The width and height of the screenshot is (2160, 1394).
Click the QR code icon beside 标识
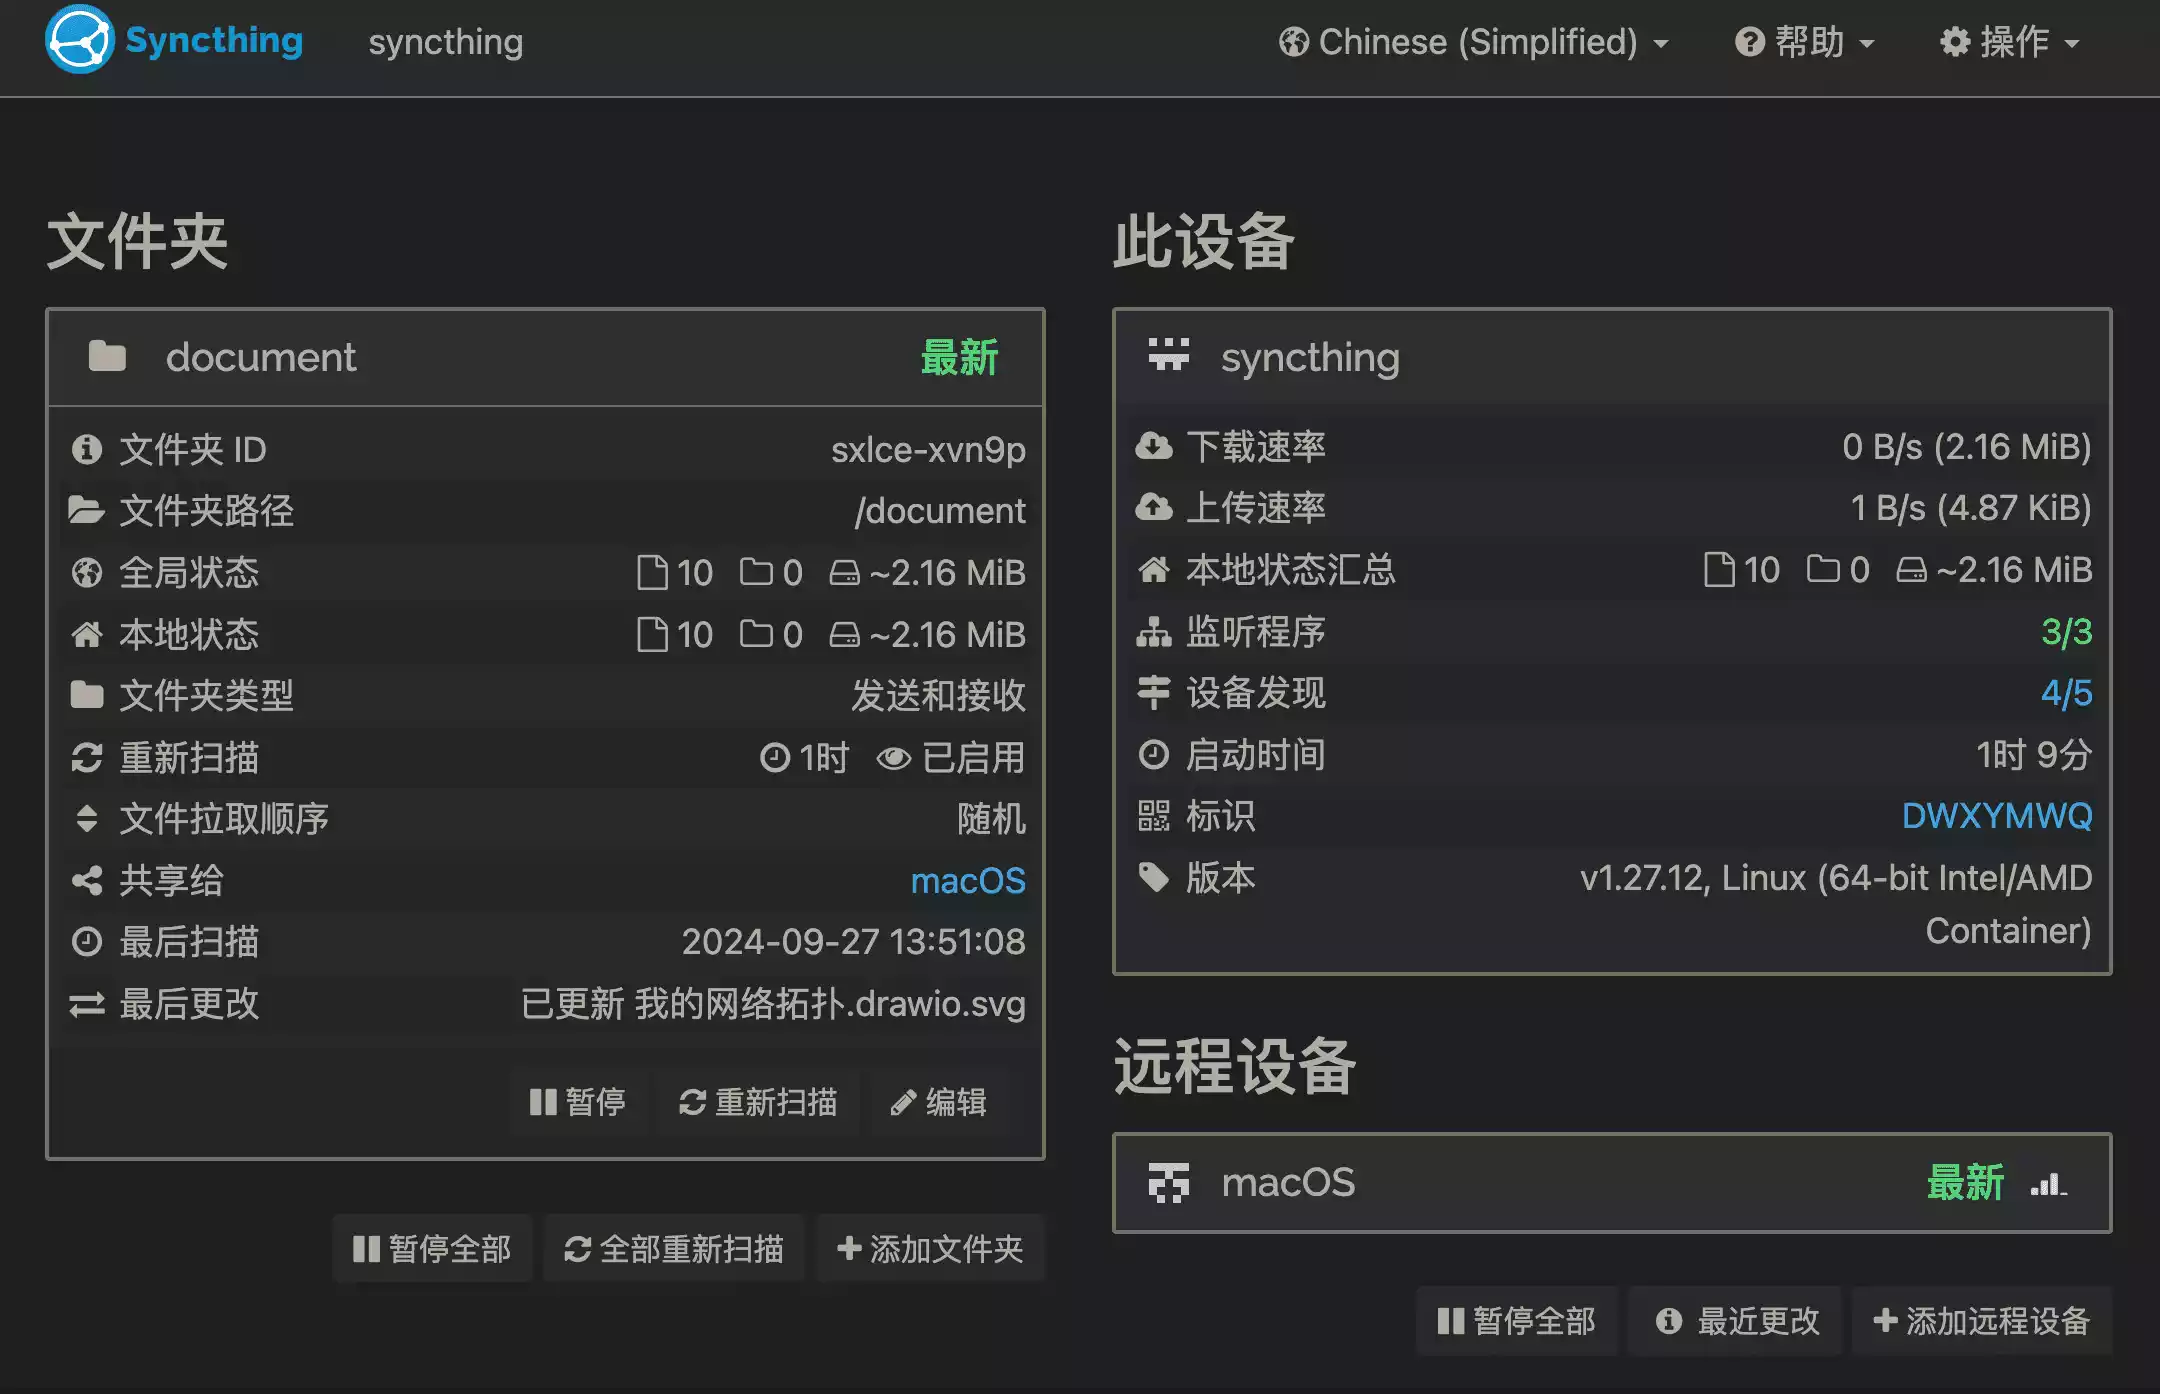[x=1153, y=816]
